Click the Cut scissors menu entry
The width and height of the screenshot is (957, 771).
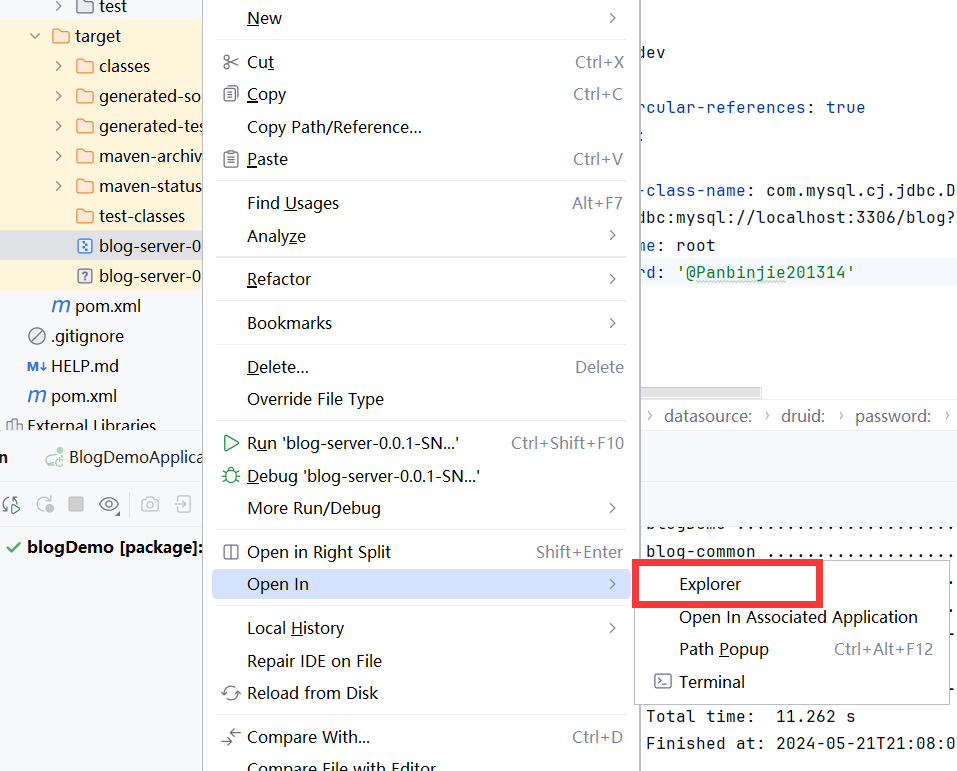260,62
